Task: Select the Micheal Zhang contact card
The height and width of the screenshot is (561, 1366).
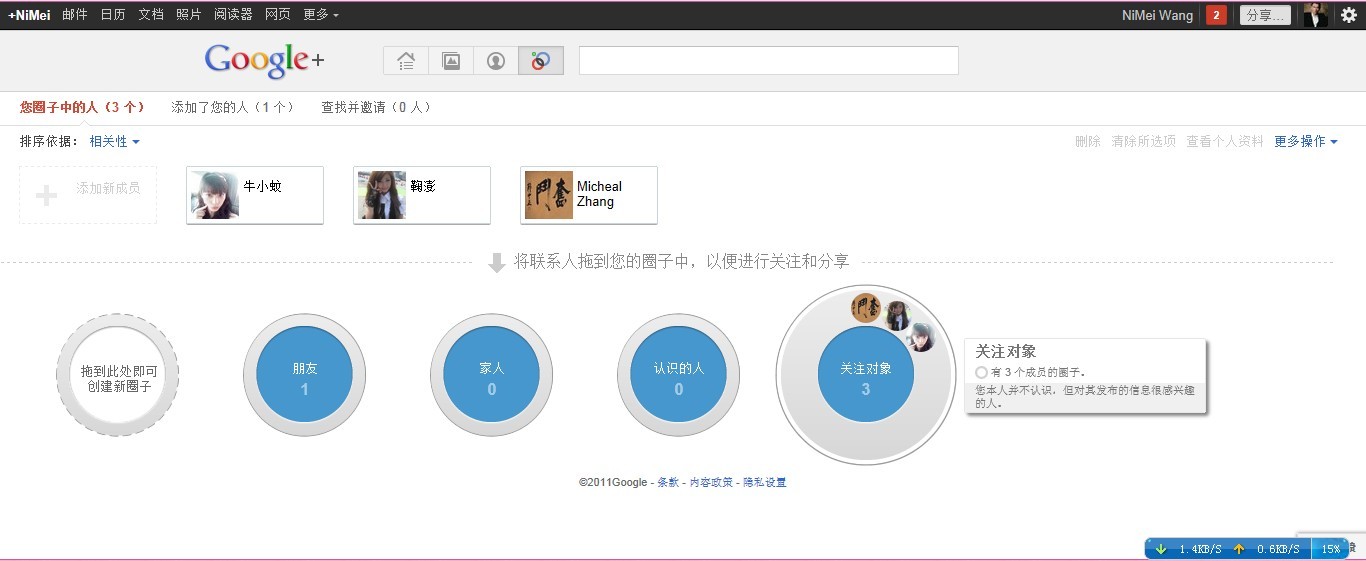Action: point(589,195)
